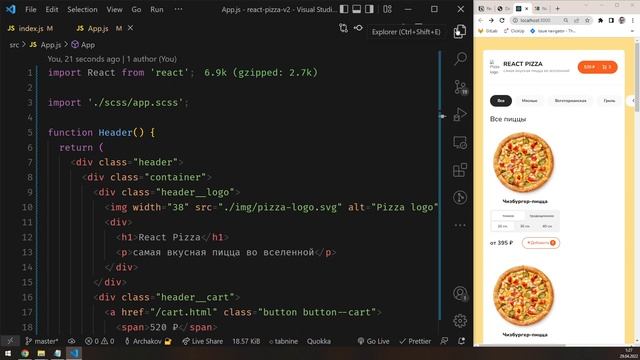Open the Search view in the activity bar
640x360 pixels.
pyautogui.click(x=460, y=59)
